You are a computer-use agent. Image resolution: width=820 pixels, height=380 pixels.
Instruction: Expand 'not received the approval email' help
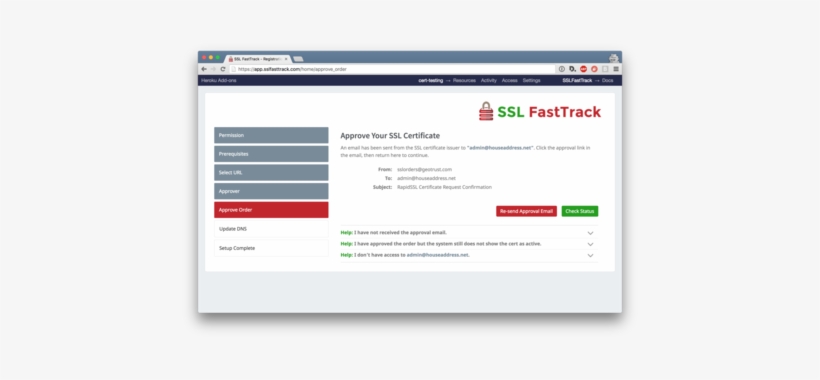pyautogui.click(x=590, y=233)
